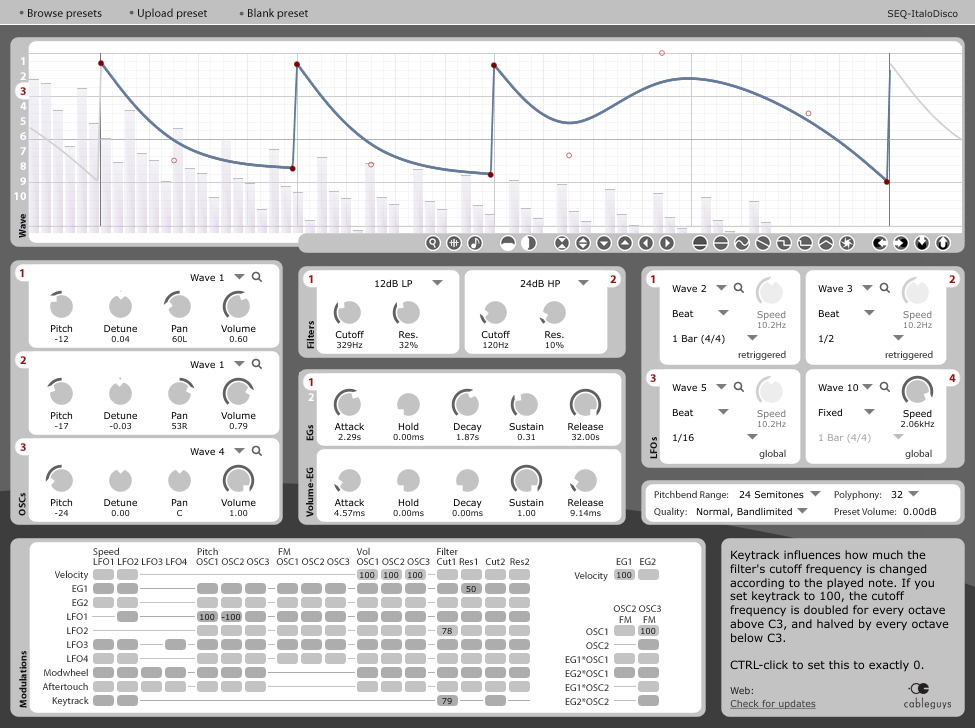This screenshot has width=975, height=728.
Task: Toggle LFO 4 global mode
Action: pos(918,454)
